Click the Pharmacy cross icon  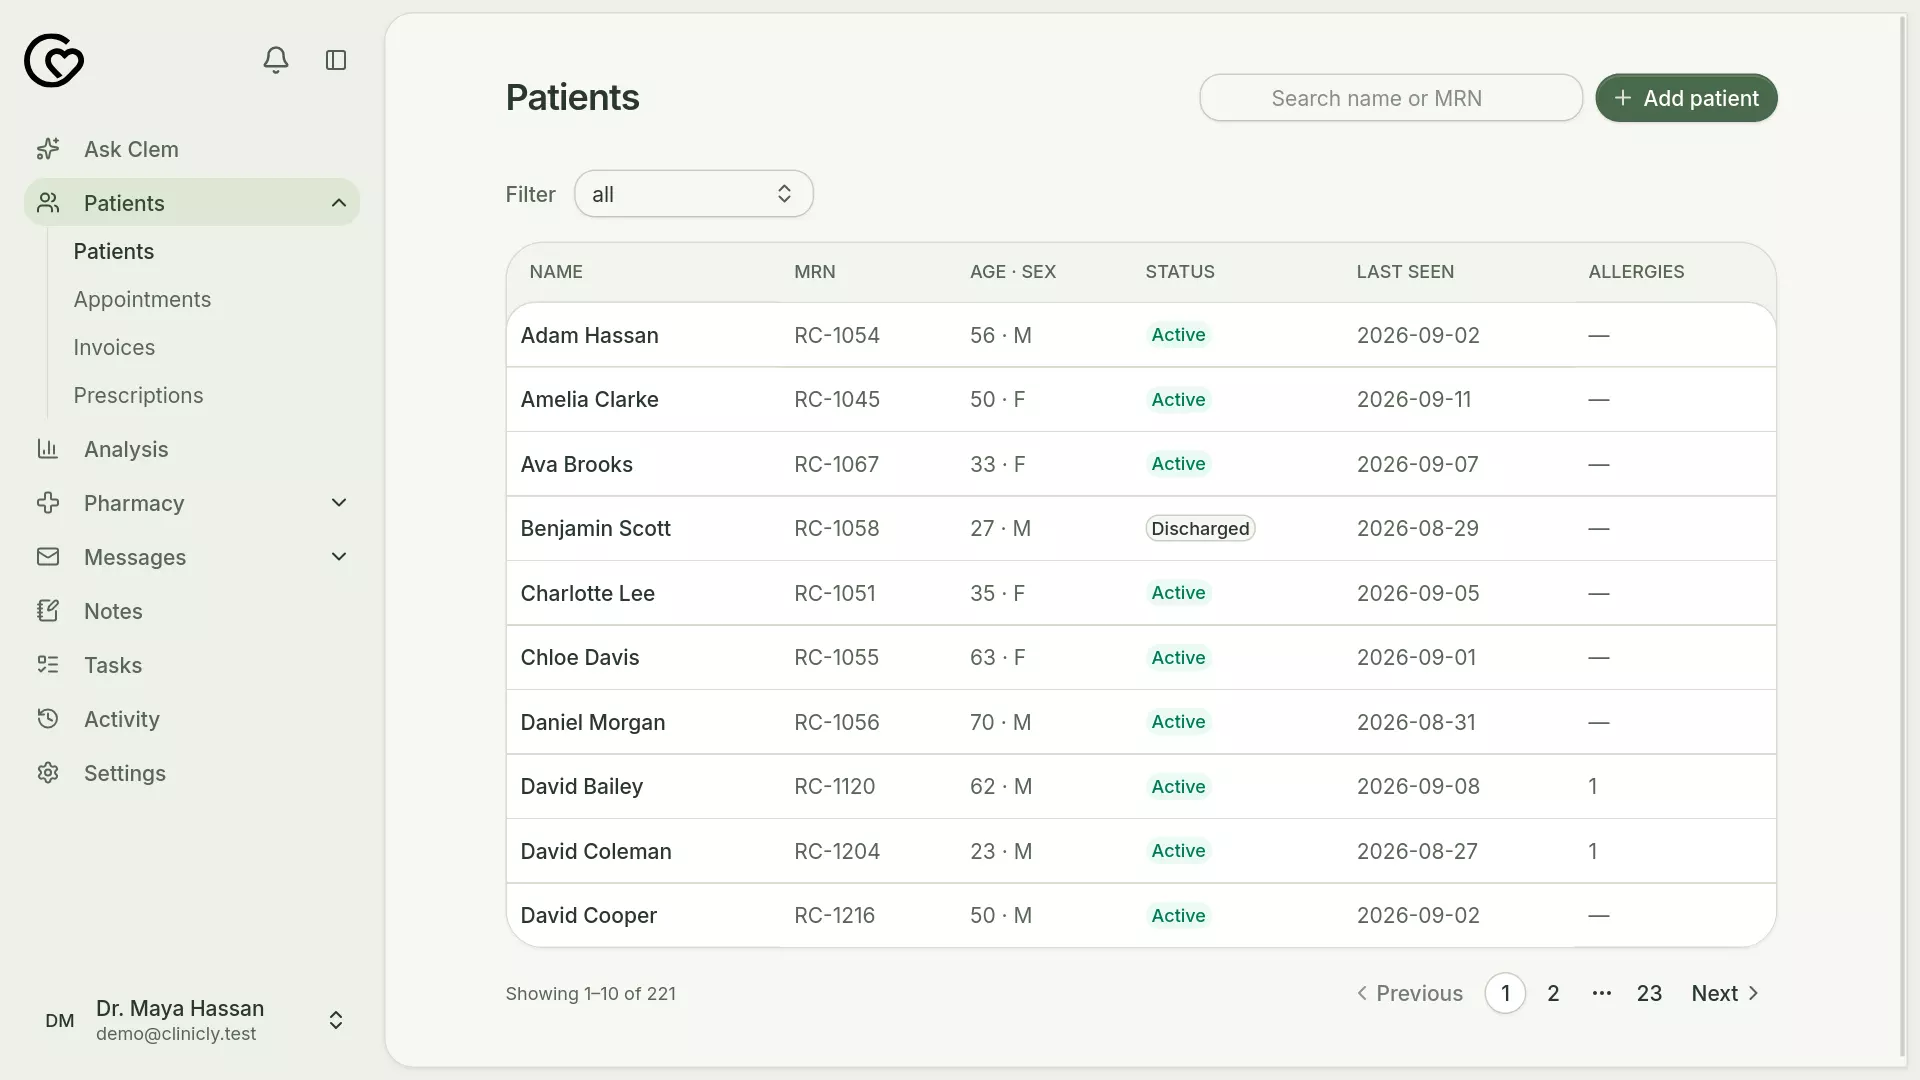(x=48, y=503)
